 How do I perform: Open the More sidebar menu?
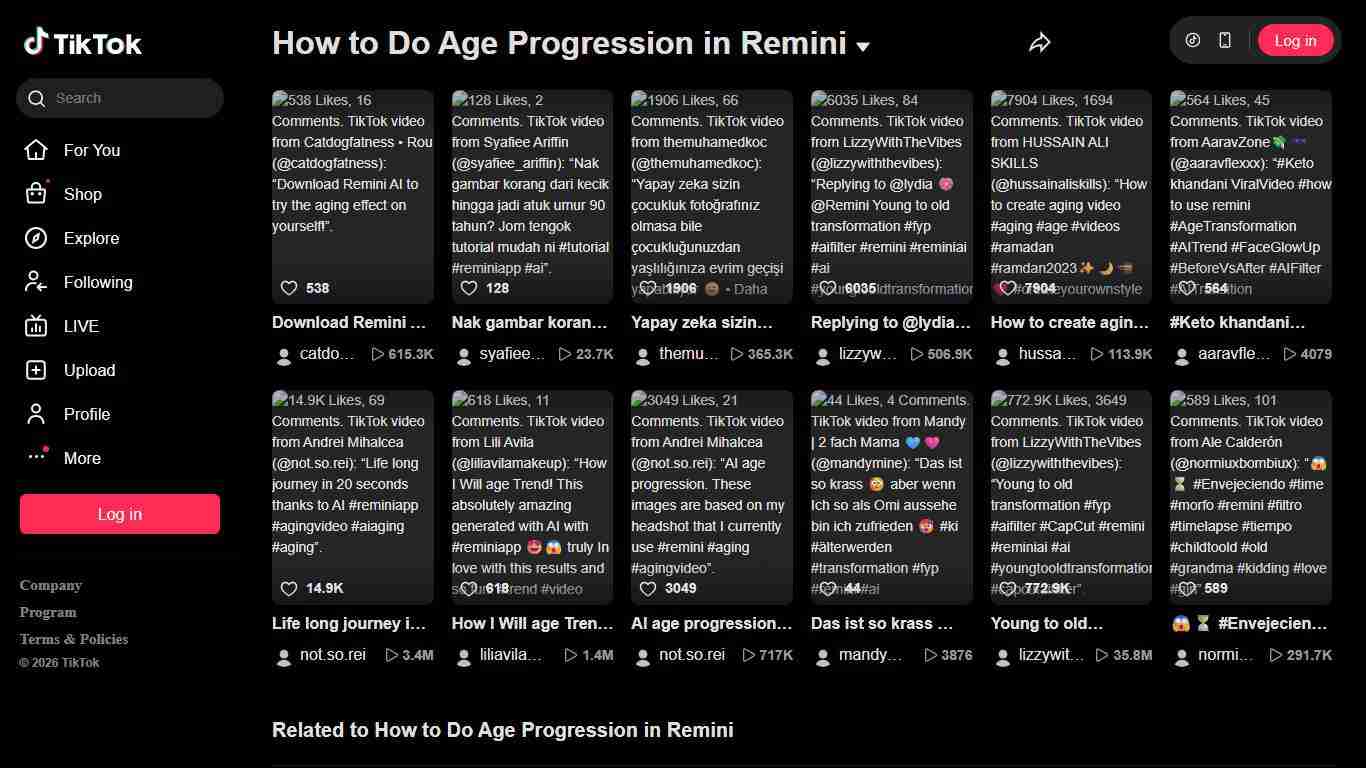82,458
